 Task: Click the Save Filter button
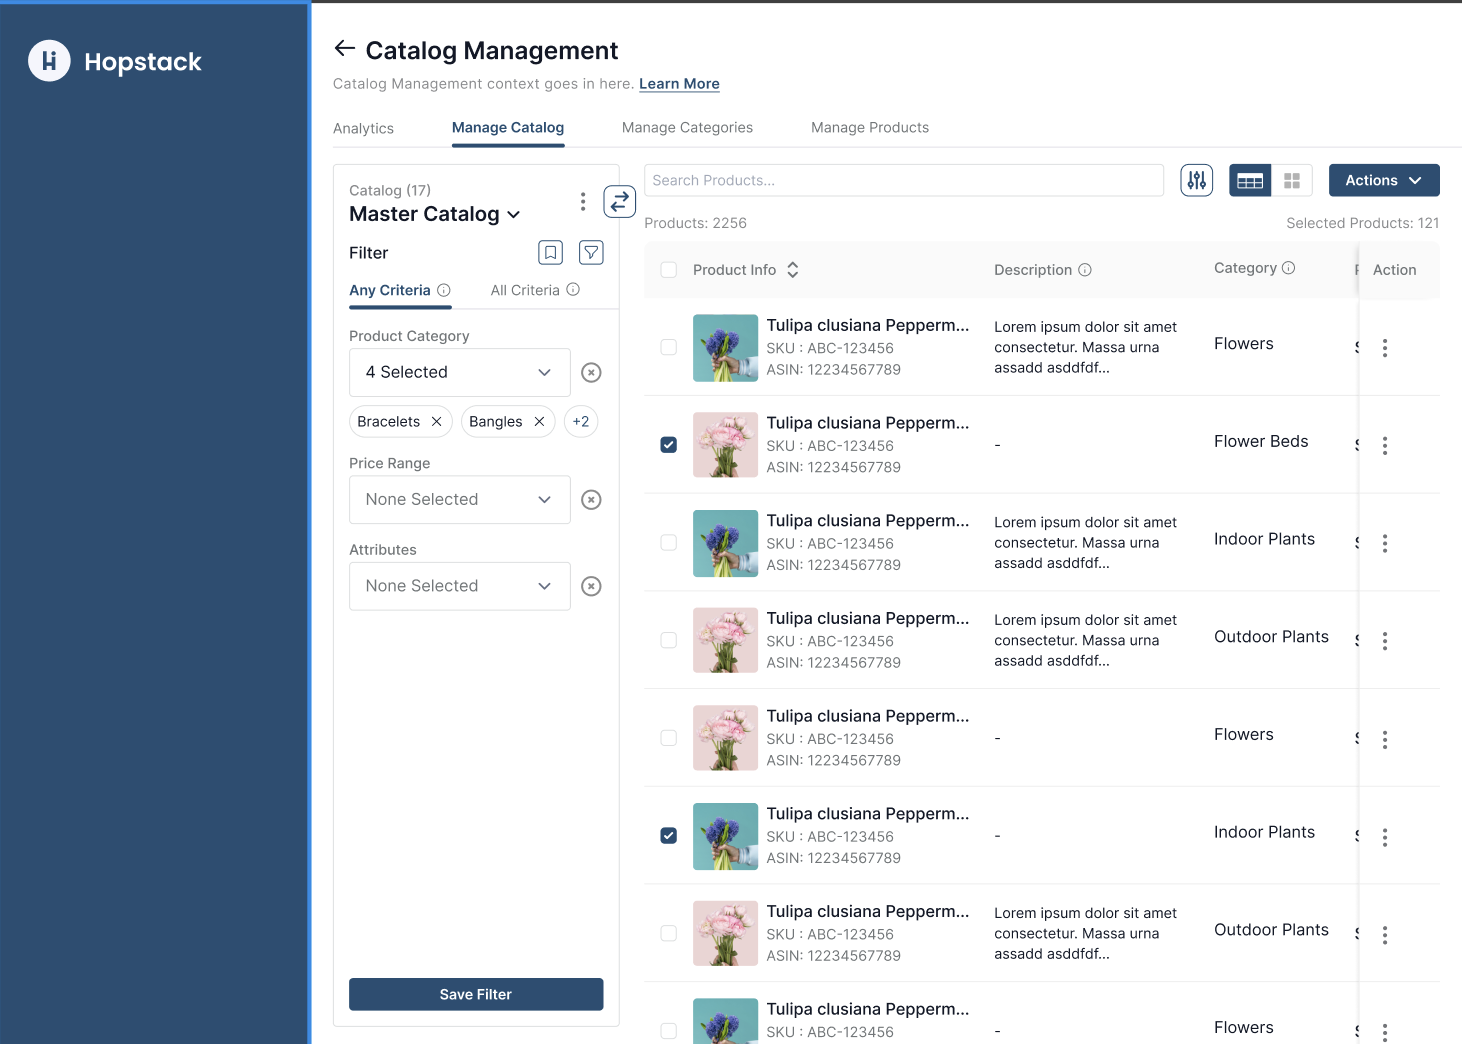click(475, 994)
